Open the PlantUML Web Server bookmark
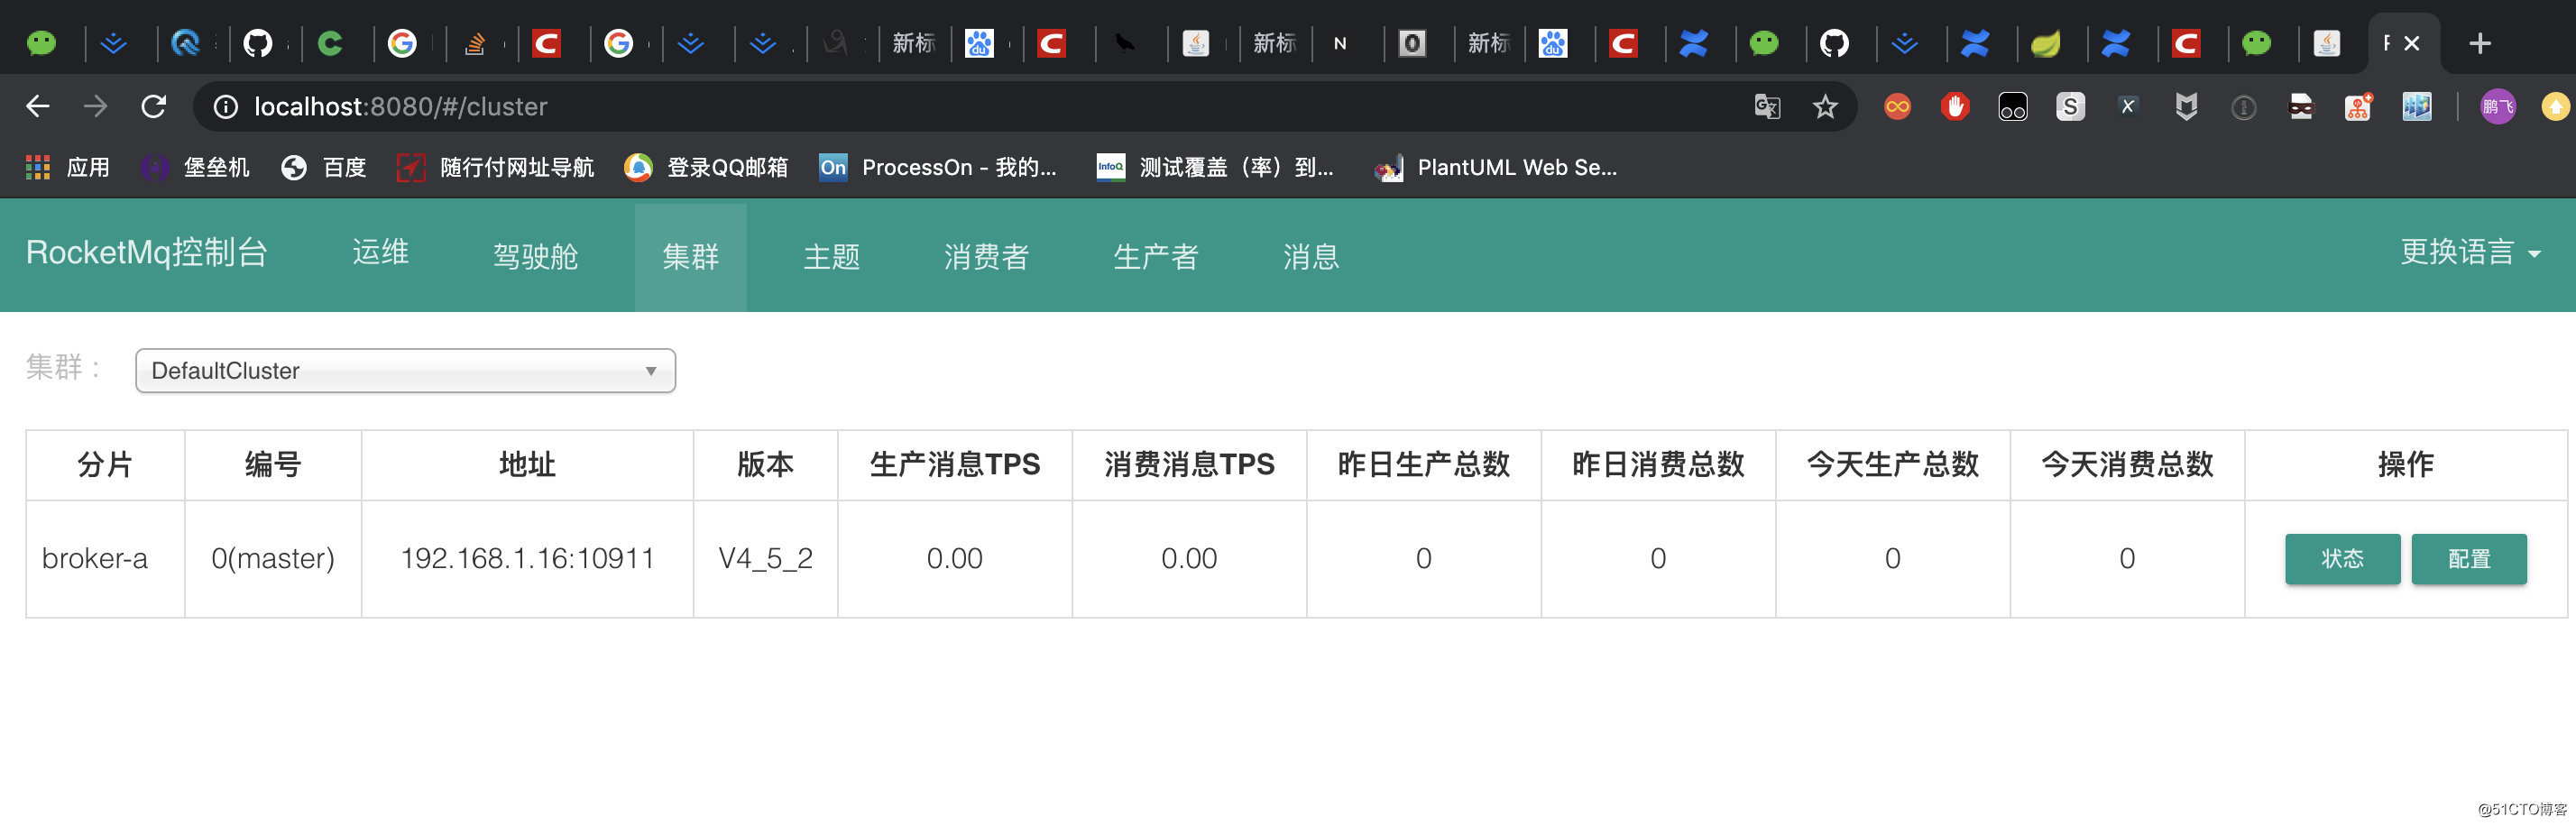 coord(1495,167)
